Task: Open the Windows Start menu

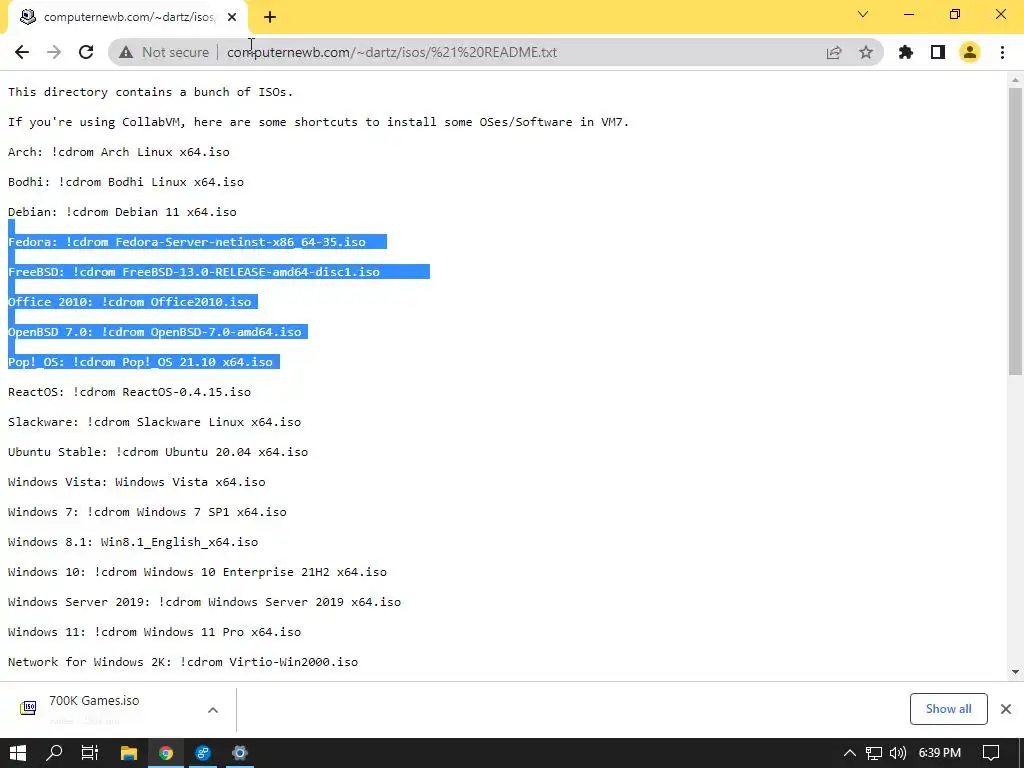Action: [18, 753]
